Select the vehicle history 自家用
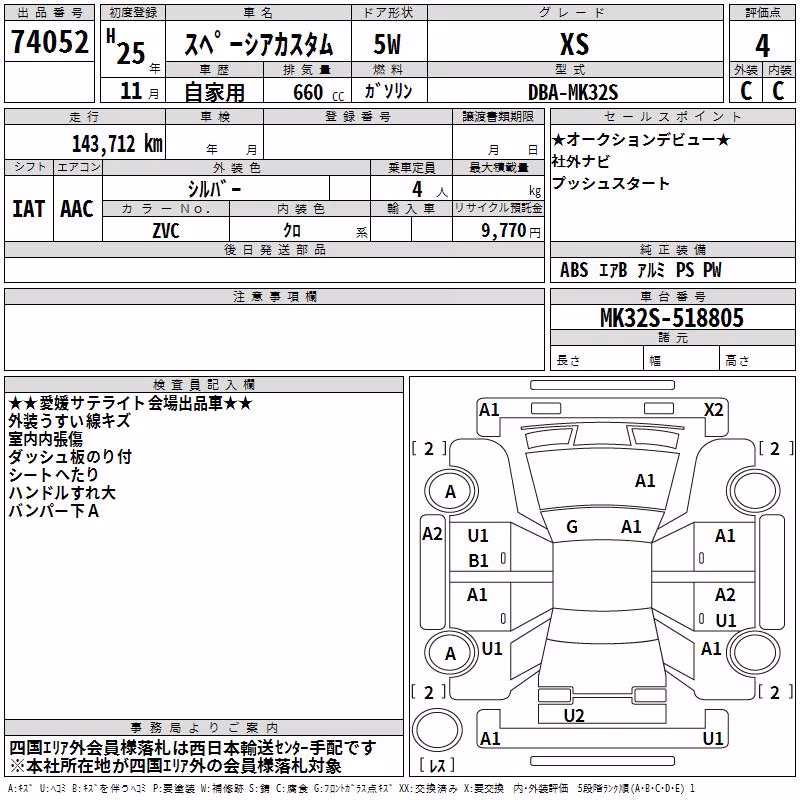This screenshot has height=800, width=800. pos(214,92)
